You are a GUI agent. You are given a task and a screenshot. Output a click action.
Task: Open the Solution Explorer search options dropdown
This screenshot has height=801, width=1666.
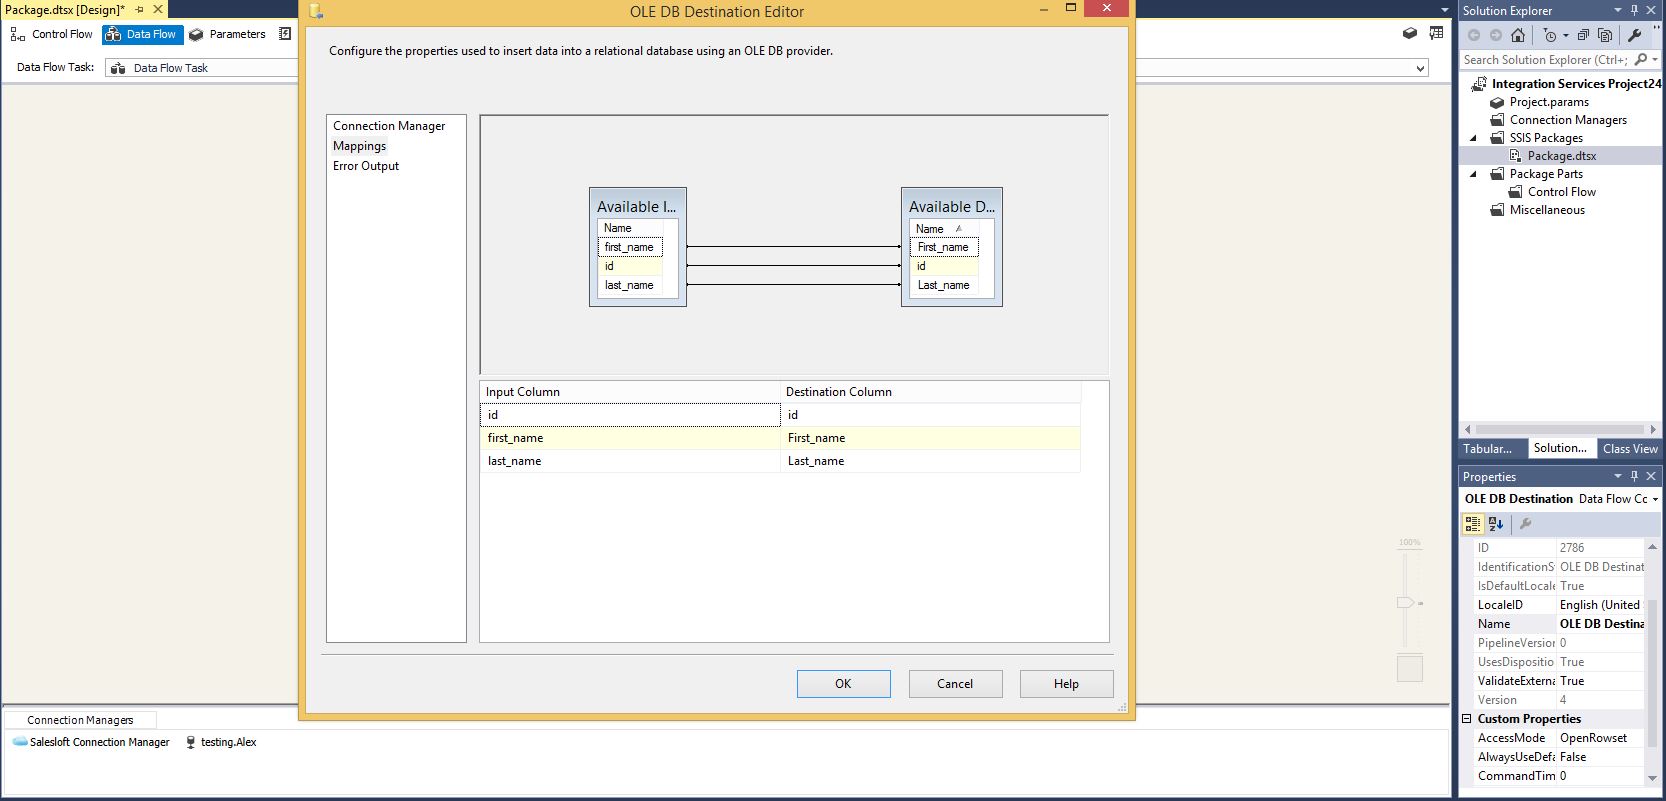pyautogui.click(x=1655, y=60)
